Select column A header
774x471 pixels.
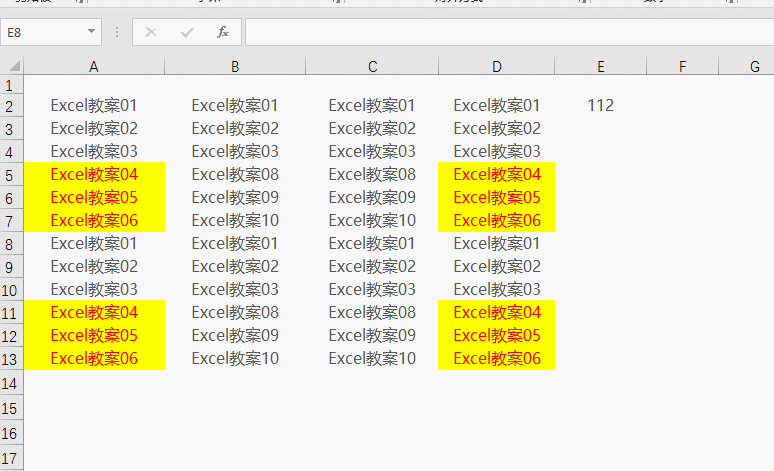(x=94, y=66)
